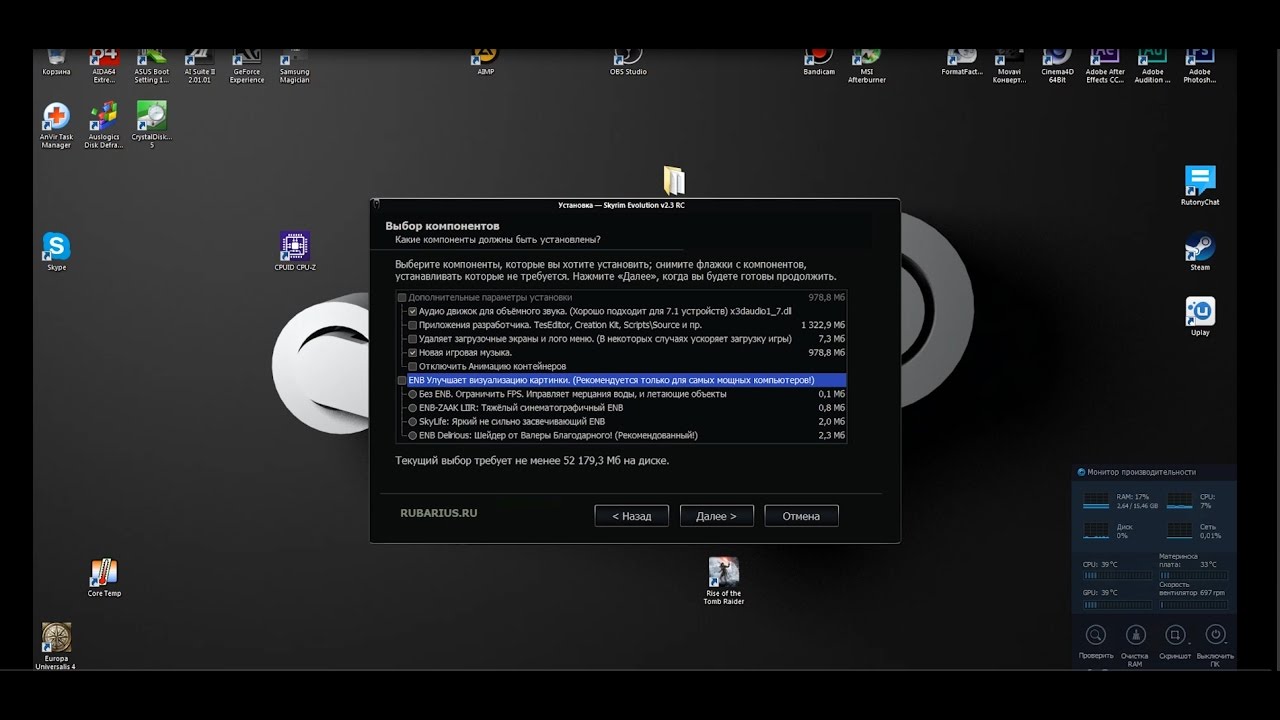
Task: Select the Core Temp desktop icon
Action: pyautogui.click(x=104, y=578)
